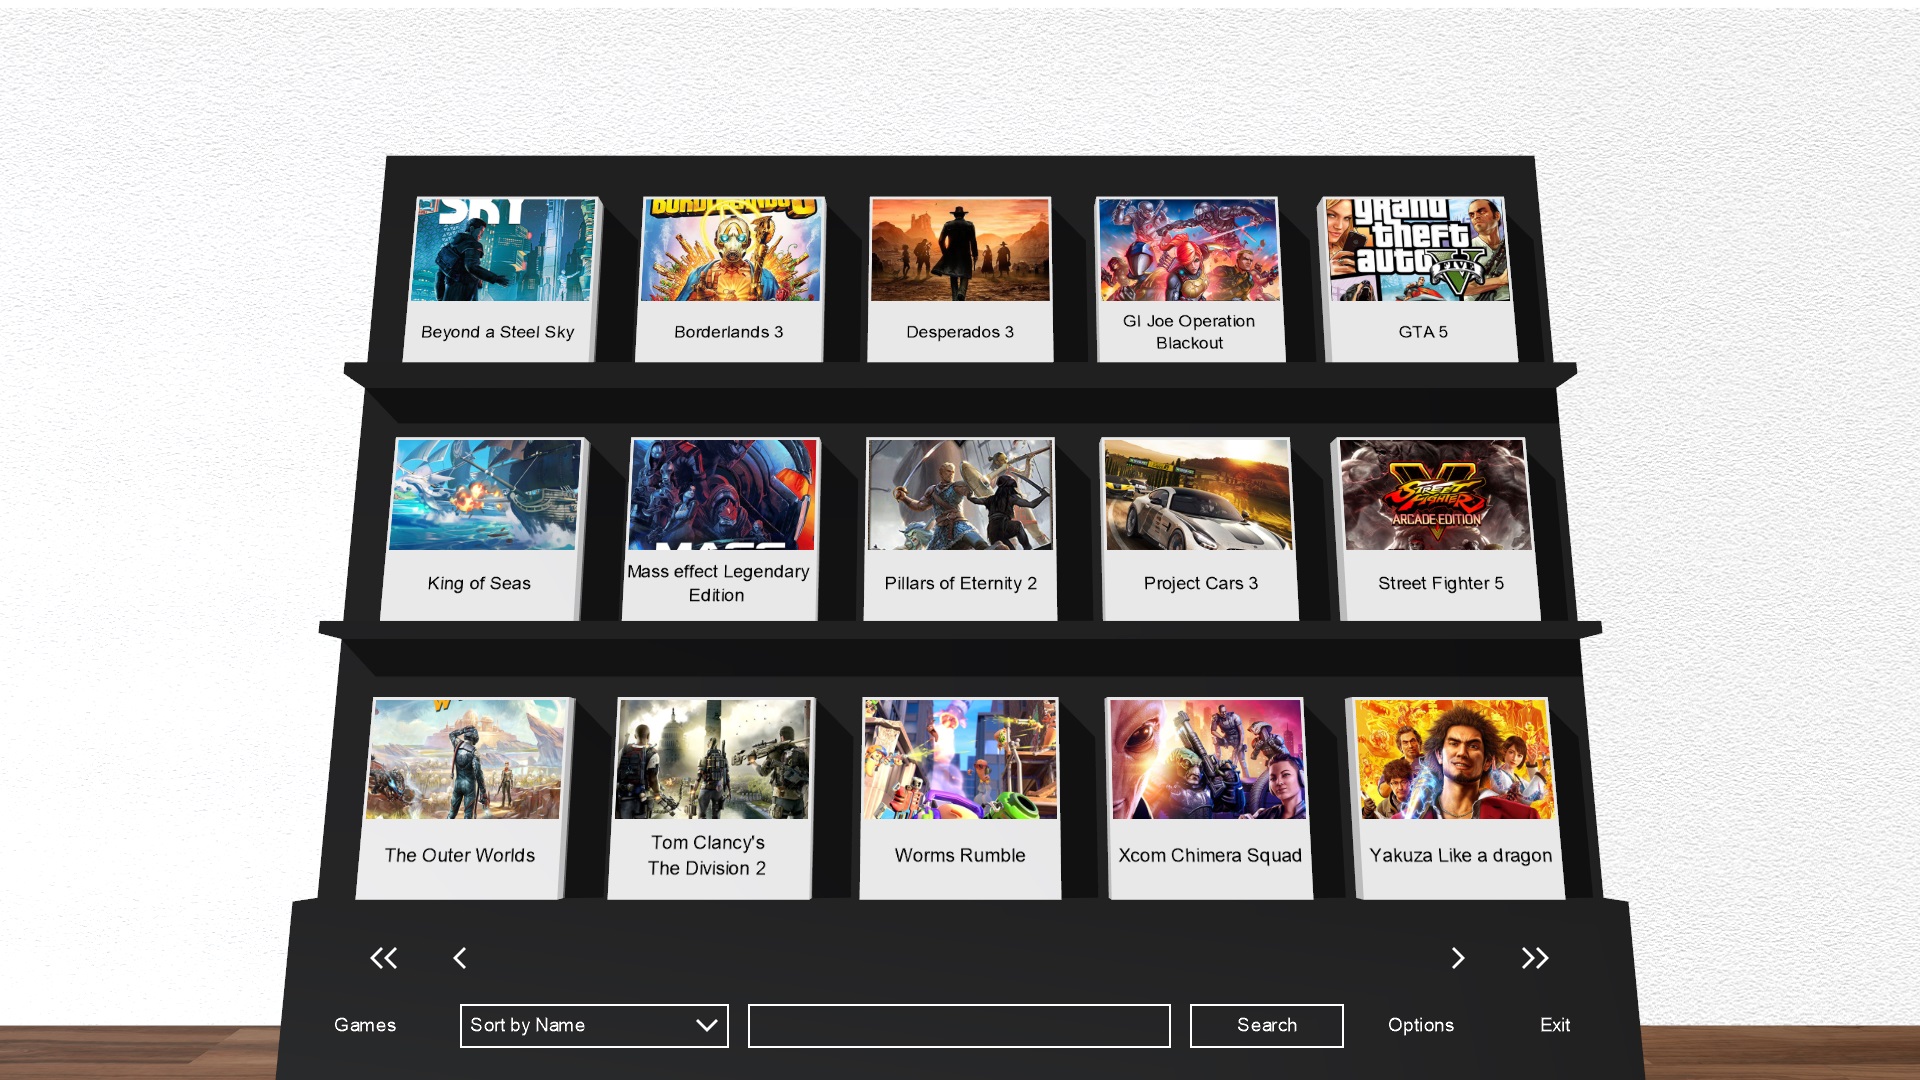Select the Mass Effect Legendary Edition cover
Screen dimensions: 1920x1080
coord(723,495)
